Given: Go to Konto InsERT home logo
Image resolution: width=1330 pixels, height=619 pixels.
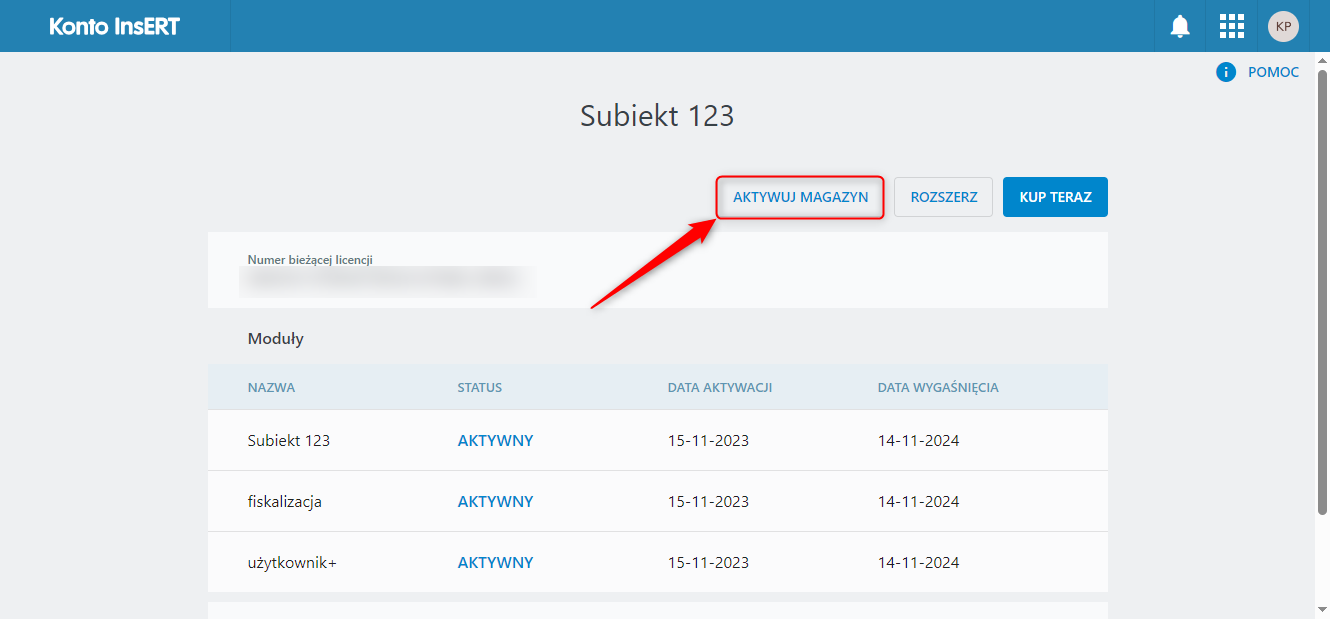Looking at the screenshot, I should pyautogui.click(x=115, y=26).
